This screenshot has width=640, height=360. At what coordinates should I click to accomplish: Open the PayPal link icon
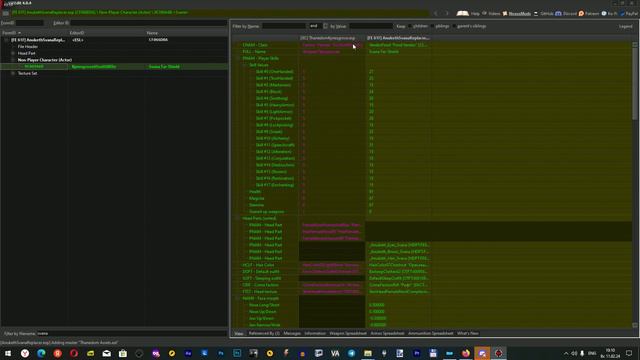point(622,13)
